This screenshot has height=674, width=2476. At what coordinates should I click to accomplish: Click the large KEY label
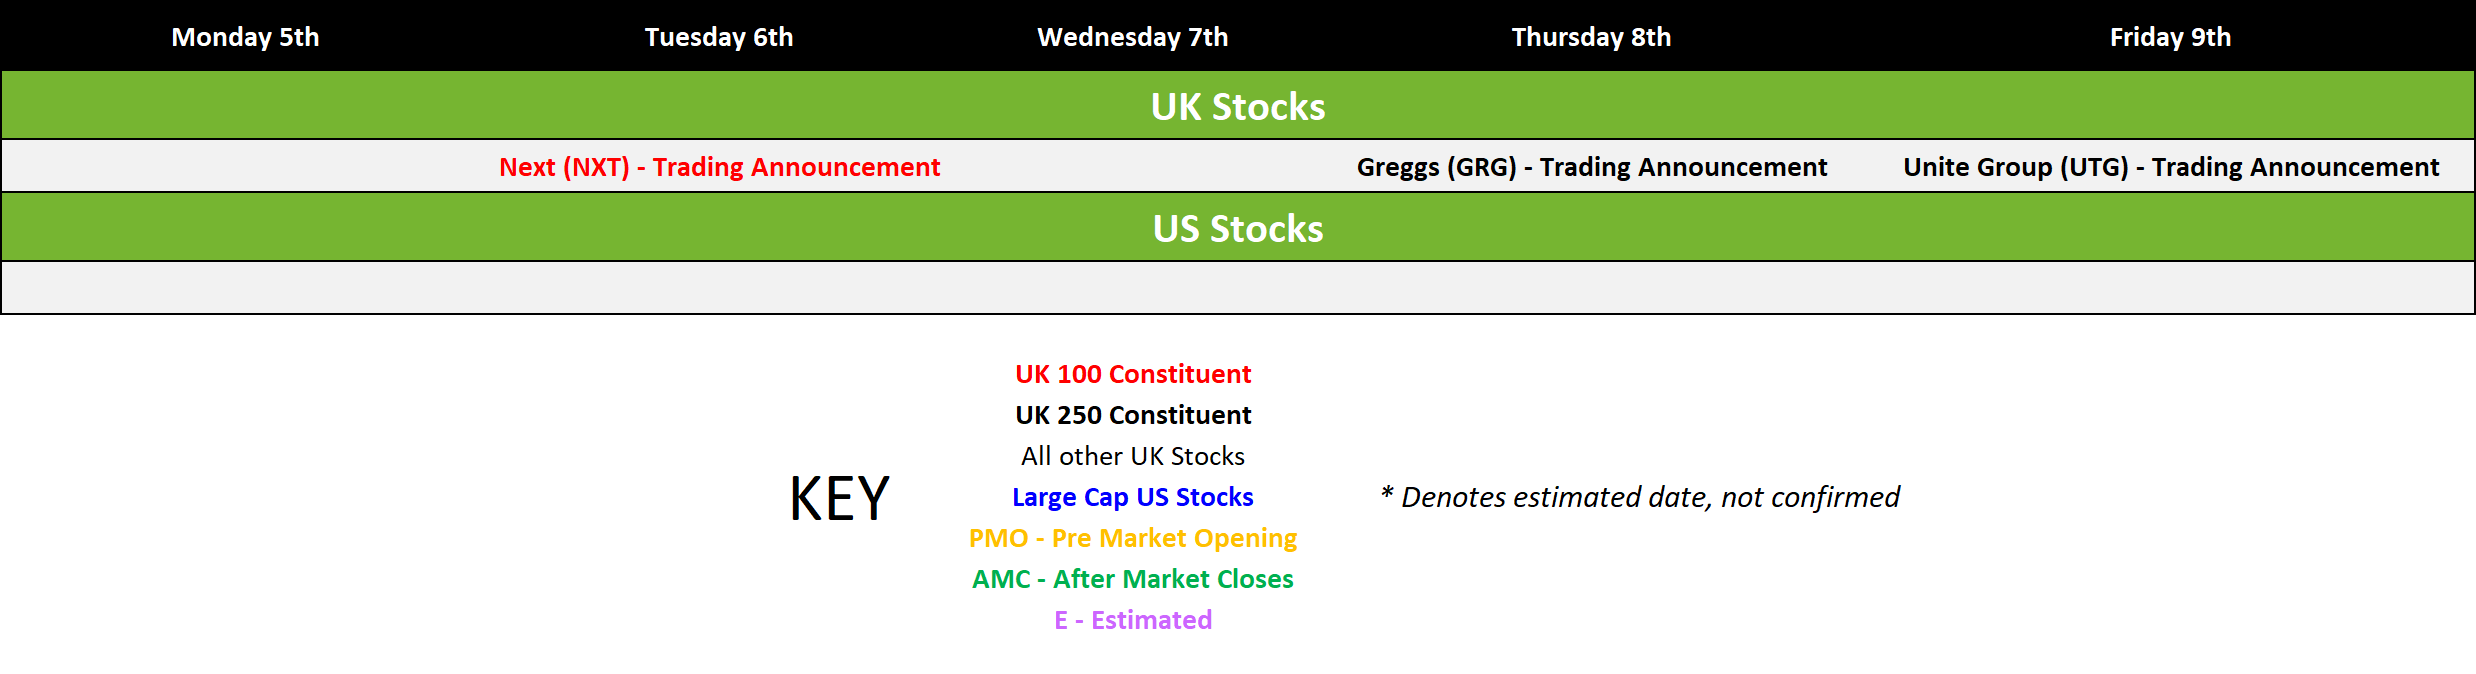click(839, 498)
